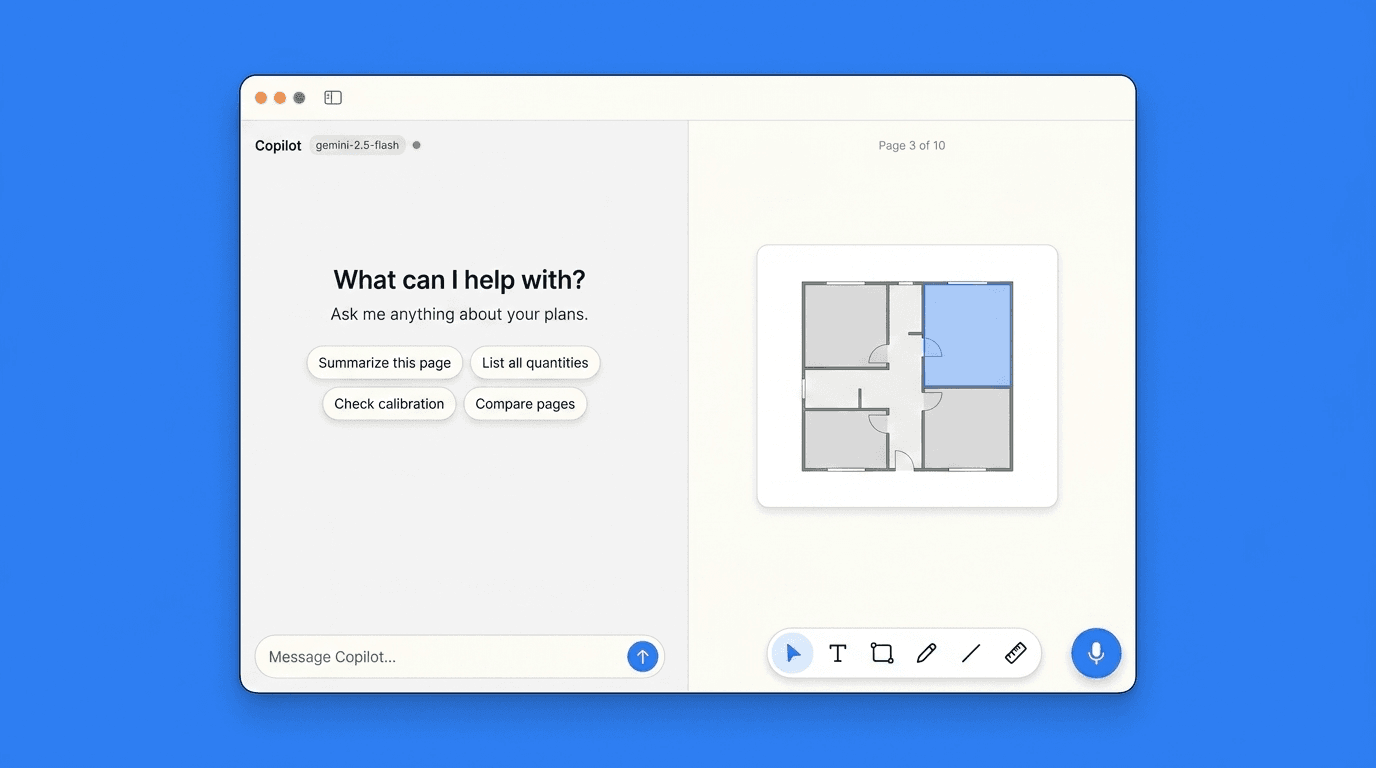Select the Compare pages suggestion
This screenshot has width=1376, height=768.
click(525, 404)
